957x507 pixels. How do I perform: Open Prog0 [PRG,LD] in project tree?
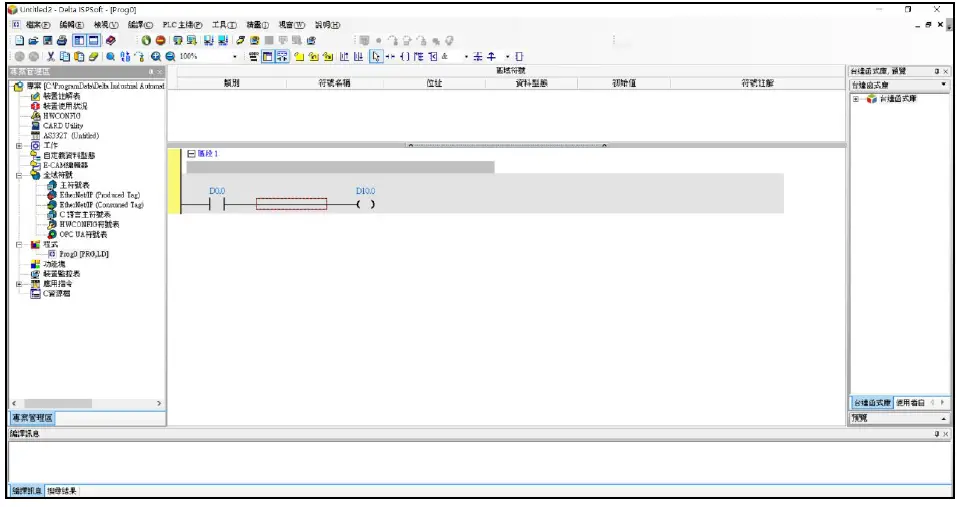point(84,254)
